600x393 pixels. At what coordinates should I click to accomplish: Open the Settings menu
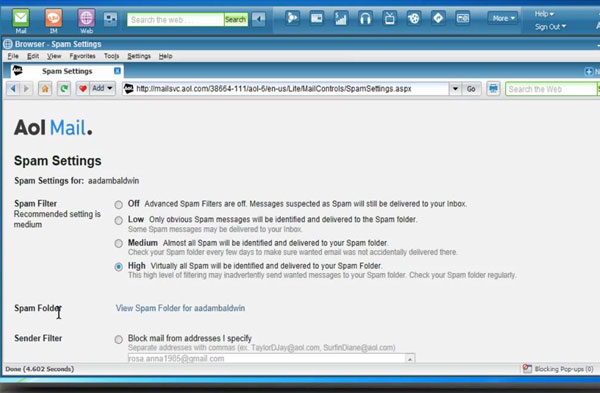139,56
